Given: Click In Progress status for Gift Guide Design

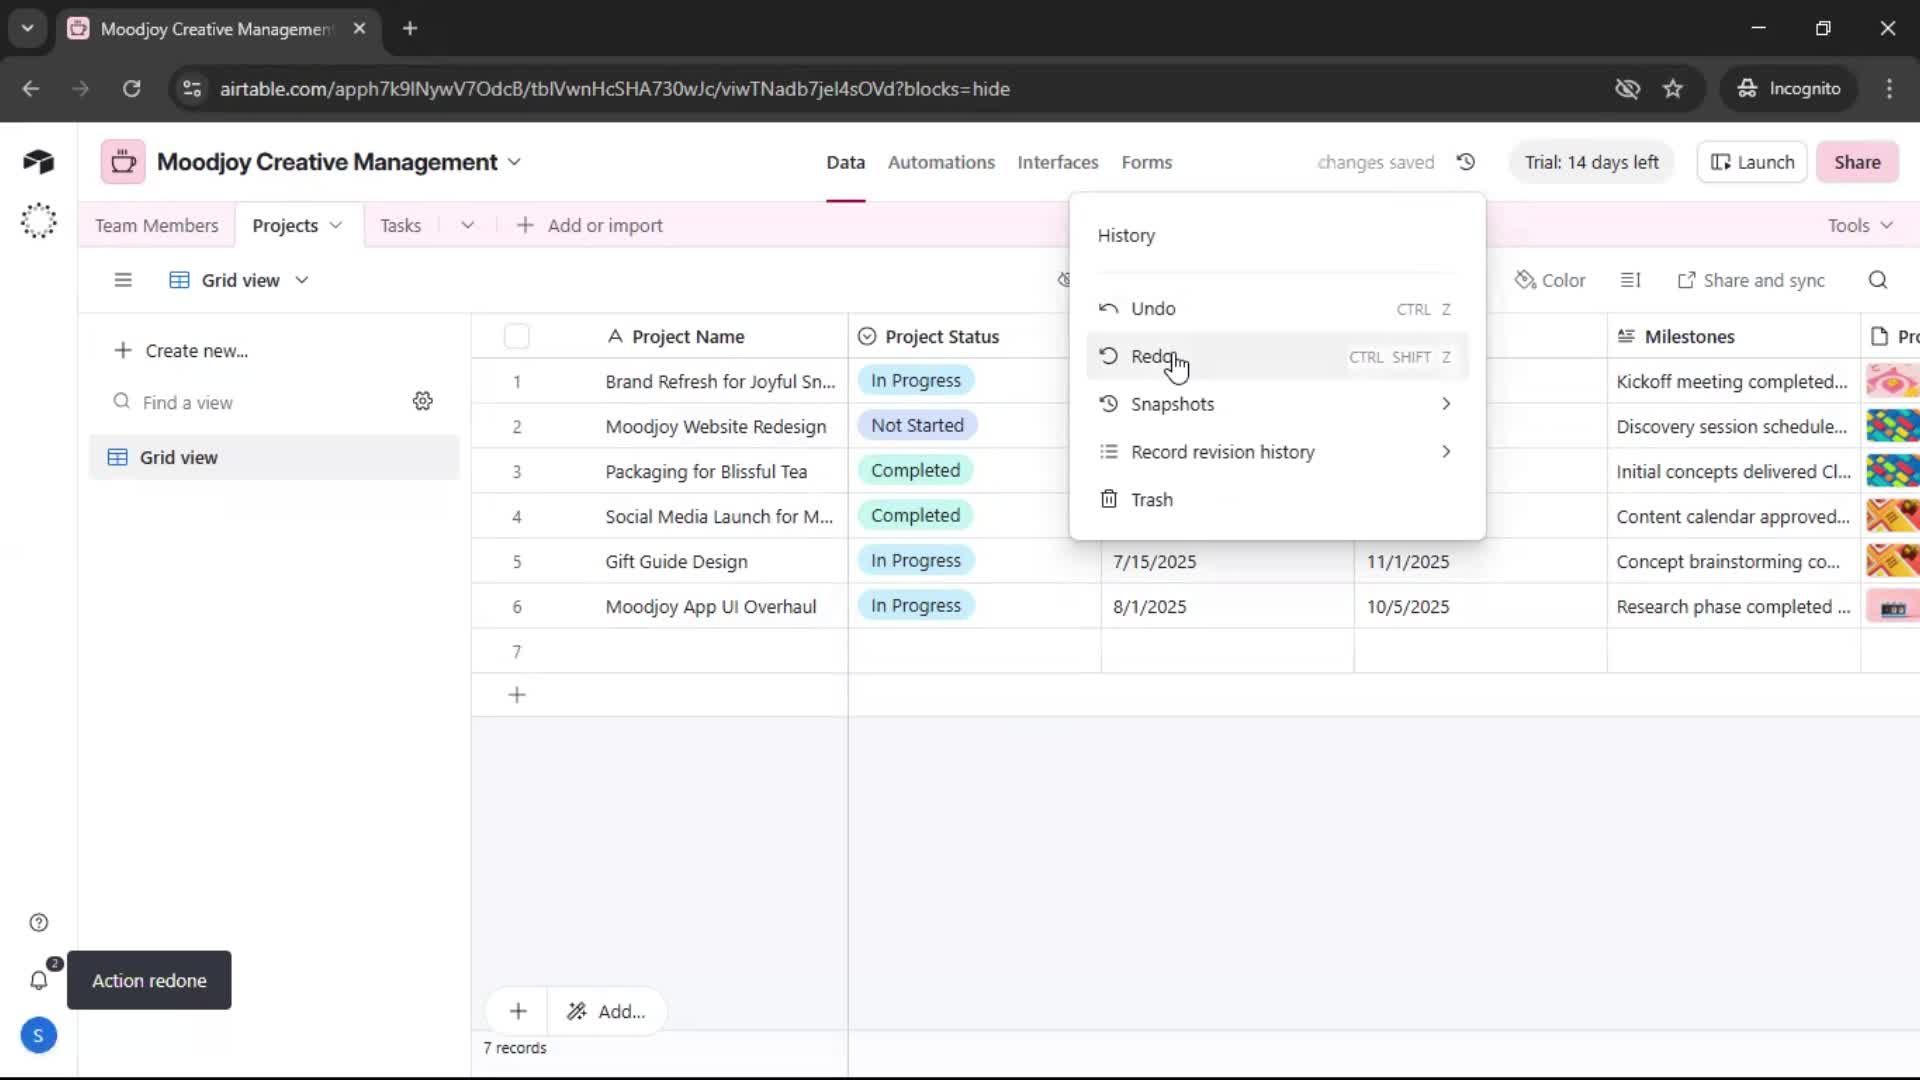Looking at the screenshot, I should click(x=915, y=560).
